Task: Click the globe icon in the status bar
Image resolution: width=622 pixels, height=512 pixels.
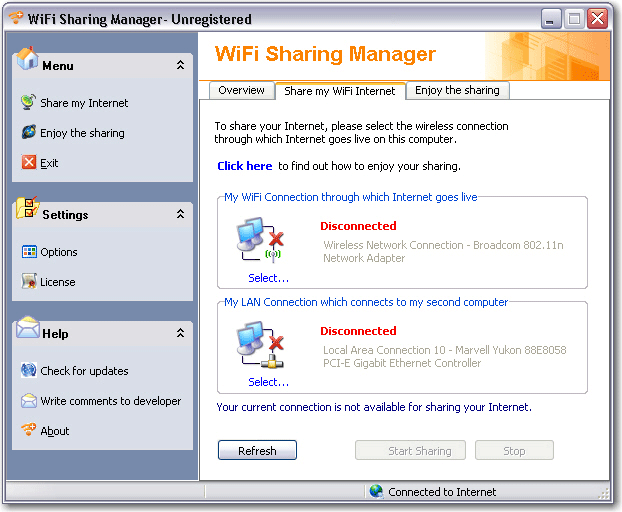Action: click(376, 491)
